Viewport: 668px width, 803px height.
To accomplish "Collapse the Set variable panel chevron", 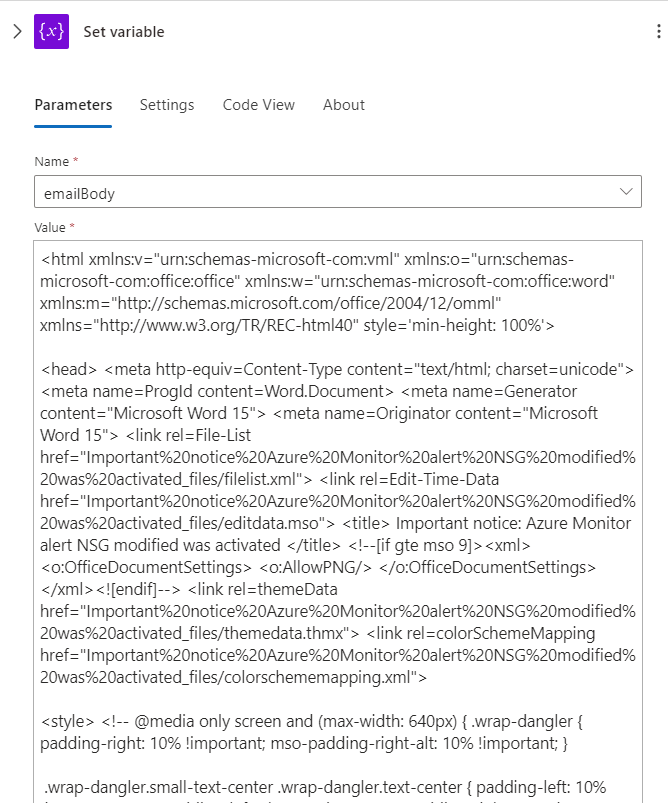I will pos(16,32).
